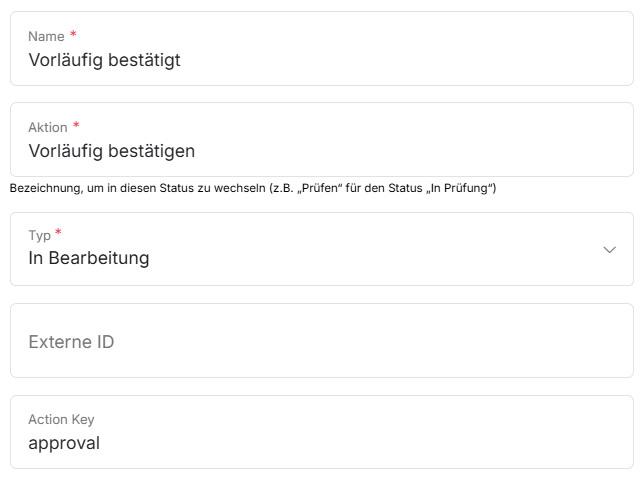Viewport: 644px width, 484px height.
Task: Focus the Action Key input field
Action: [322, 432]
